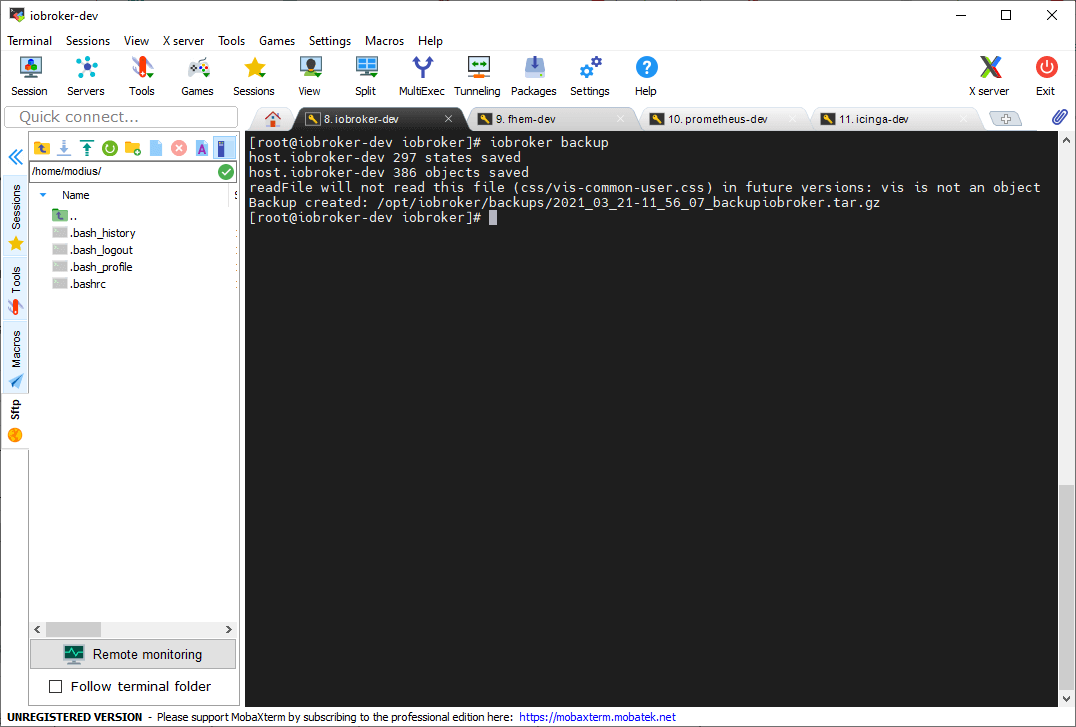Open the Help toolbar button
The height and width of the screenshot is (727, 1076).
tap(646, 76)
